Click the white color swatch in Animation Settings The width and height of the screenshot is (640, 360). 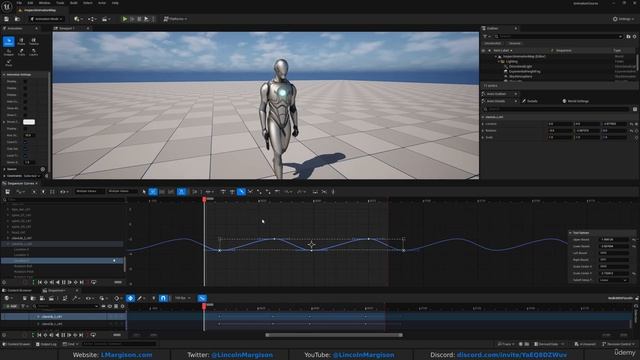coord(29,122)
